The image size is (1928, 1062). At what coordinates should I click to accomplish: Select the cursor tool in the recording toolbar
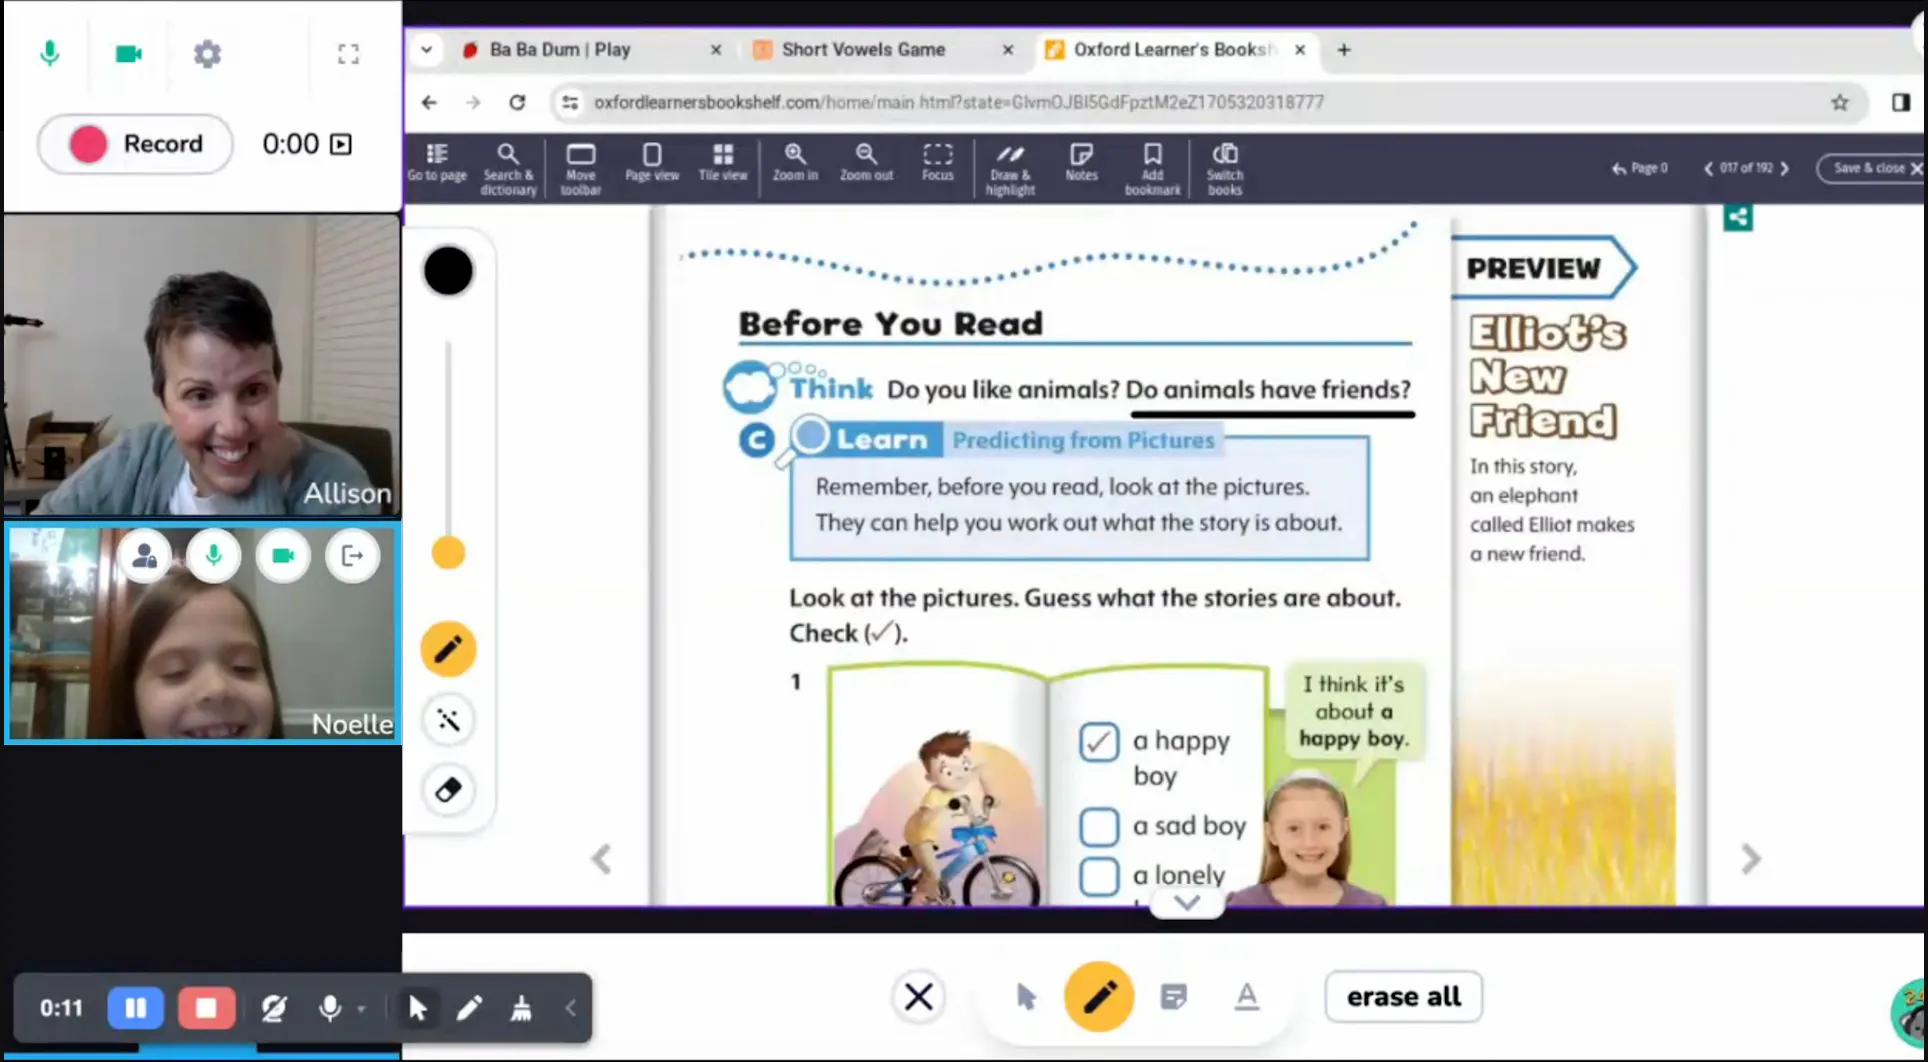[418, 1008]
